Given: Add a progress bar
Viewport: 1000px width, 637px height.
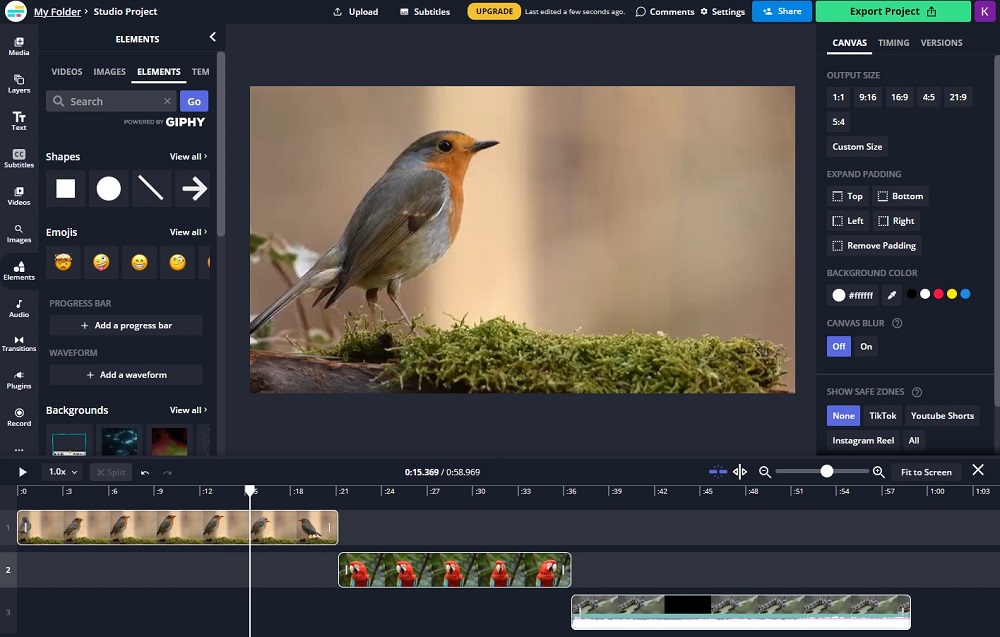Looking at the screenshot, I should pyautogui.click(x=126, y=325).
